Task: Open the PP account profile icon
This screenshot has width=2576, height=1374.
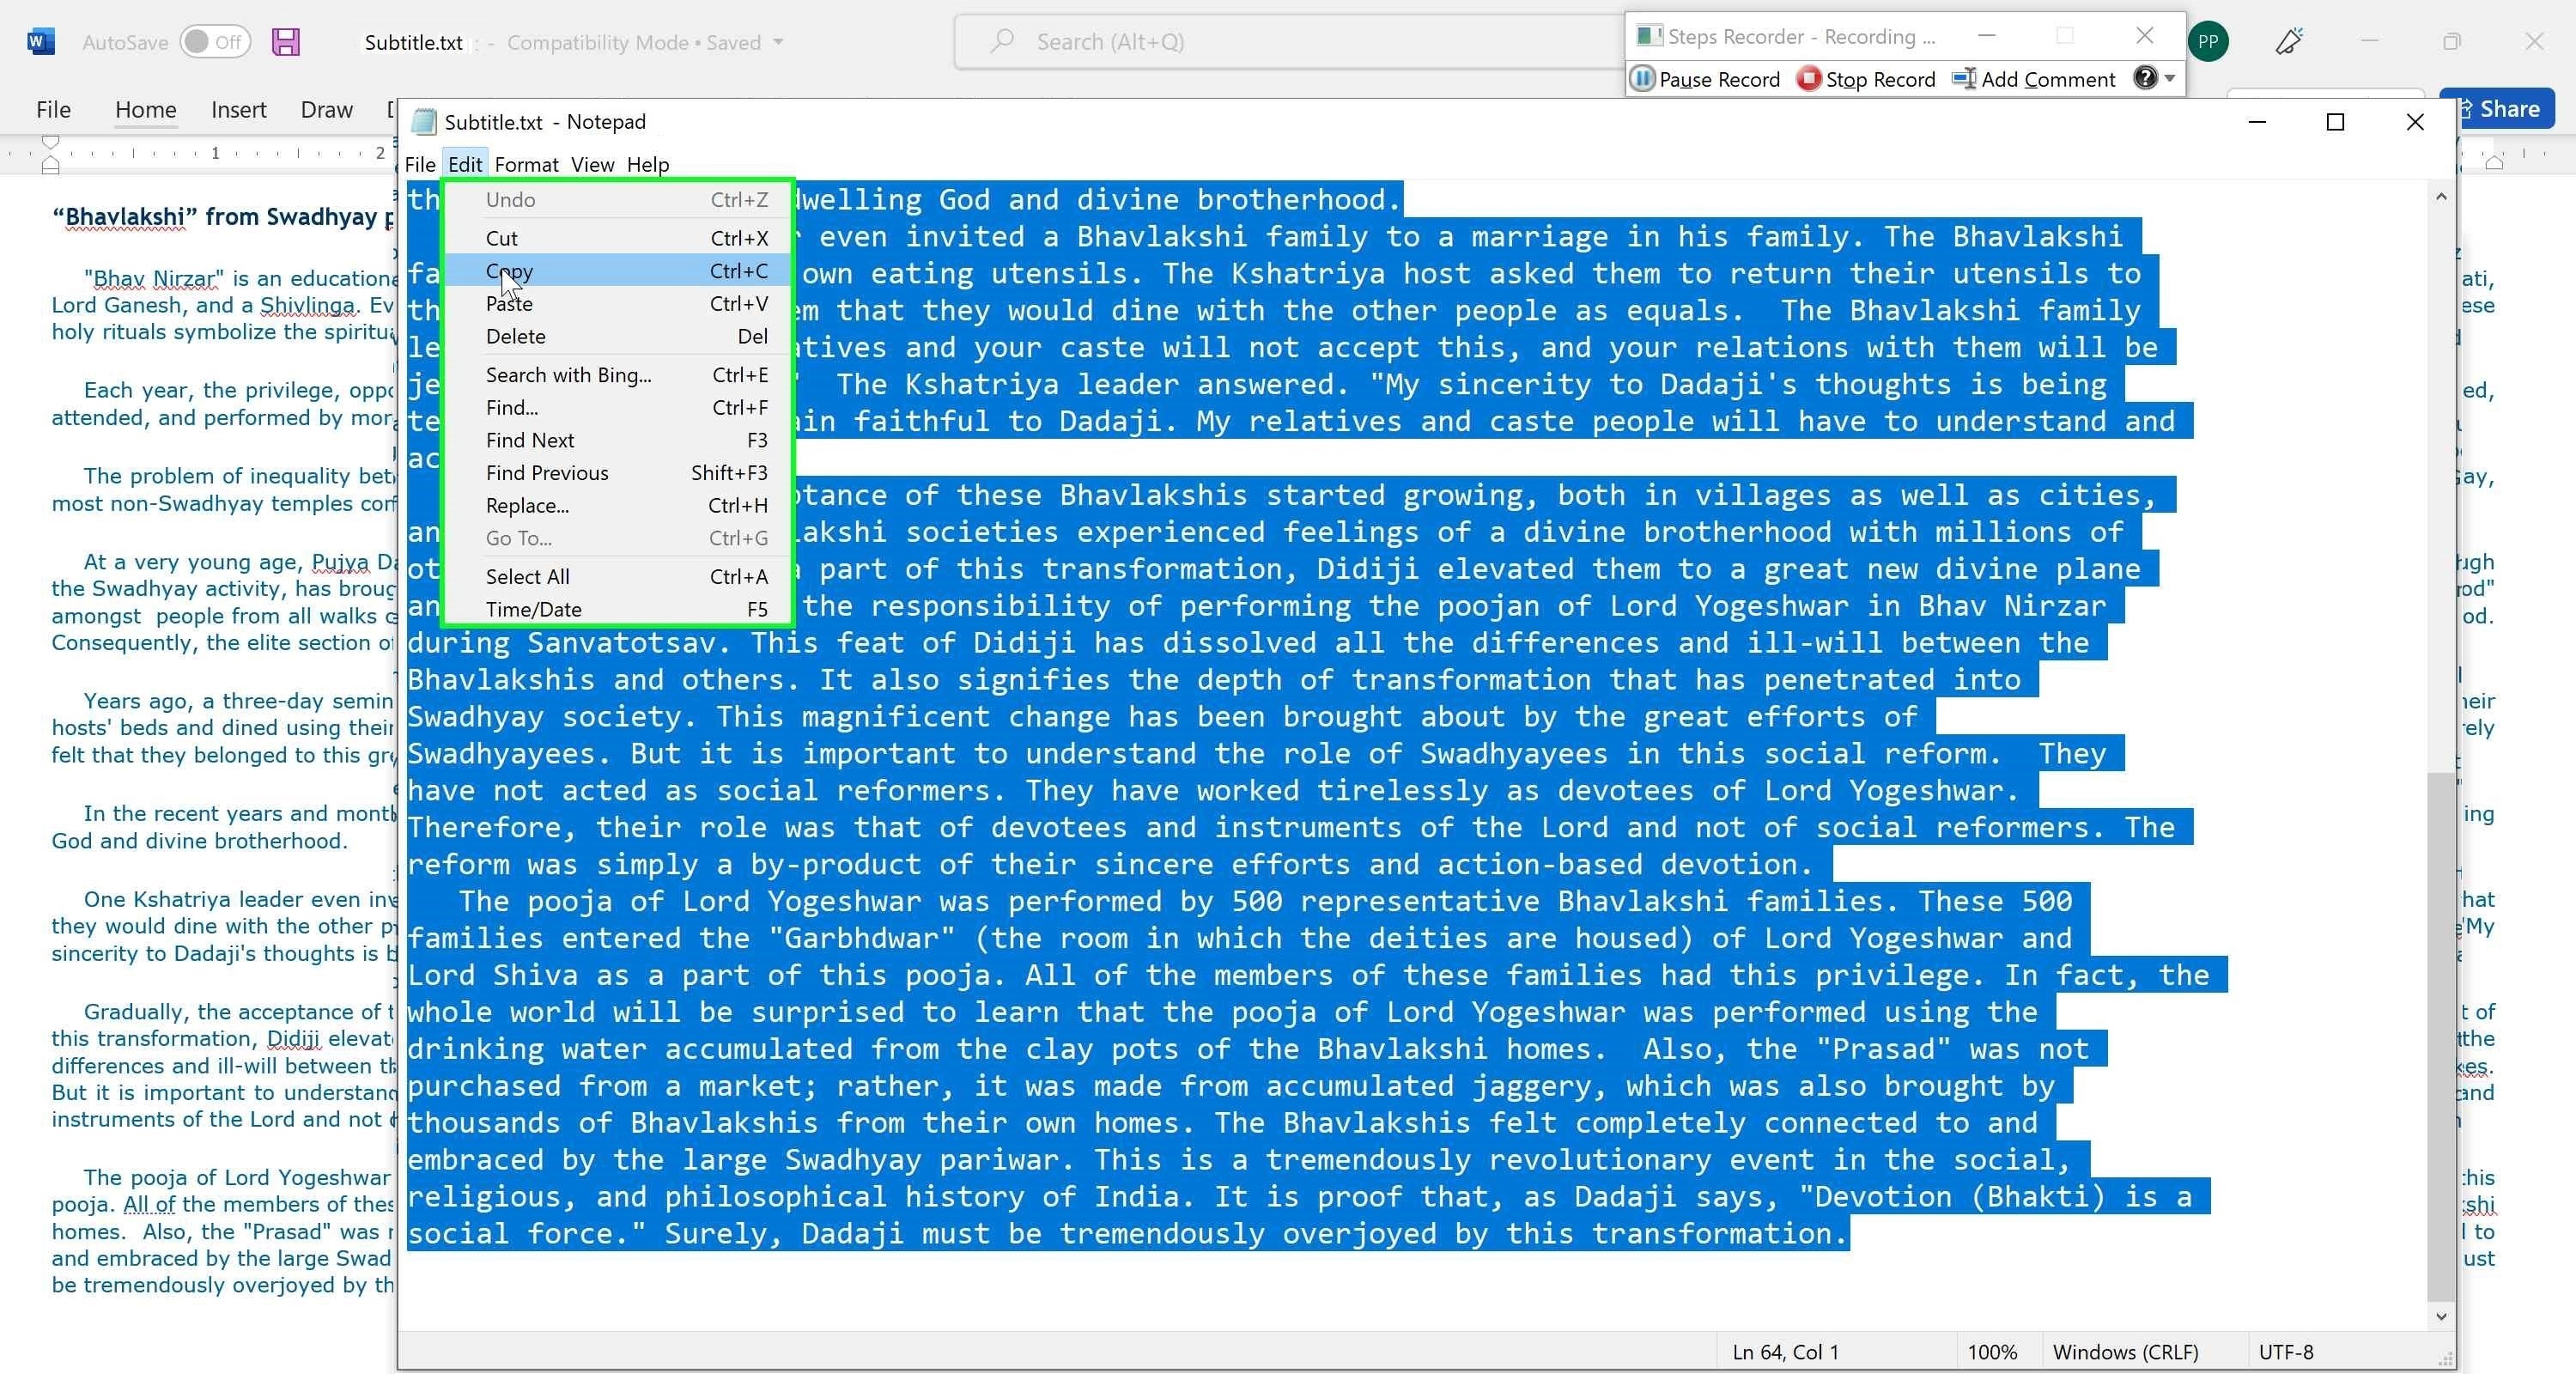Action: pyautogui.click(x=2208, y=42)
